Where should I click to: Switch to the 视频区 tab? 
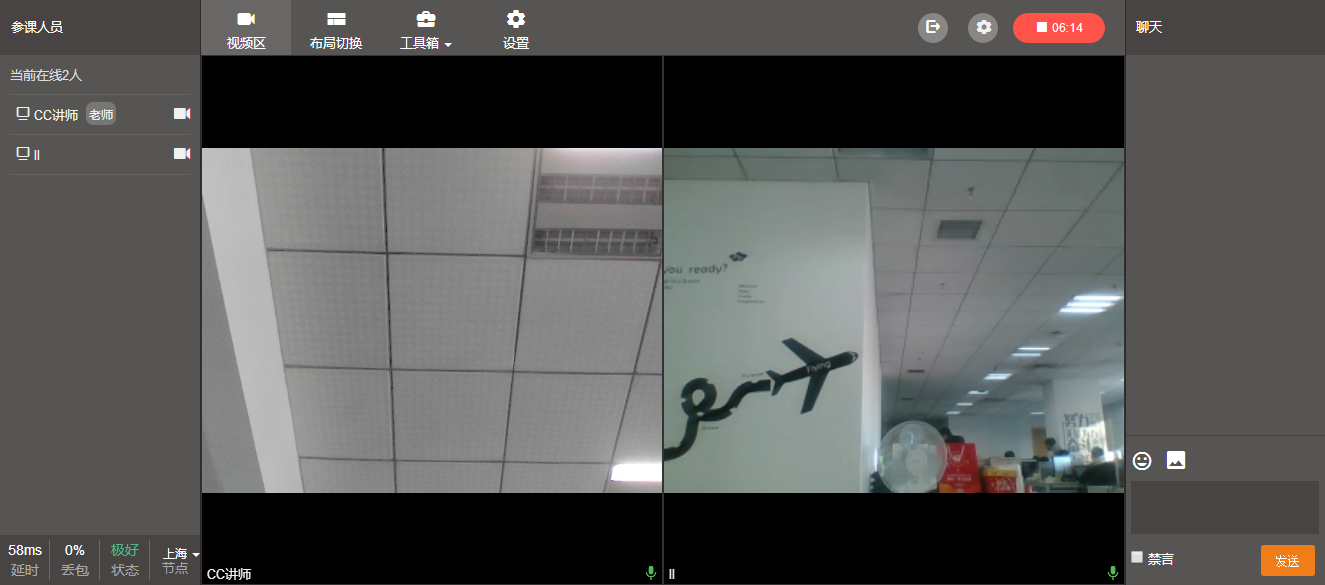coord(246,28)
